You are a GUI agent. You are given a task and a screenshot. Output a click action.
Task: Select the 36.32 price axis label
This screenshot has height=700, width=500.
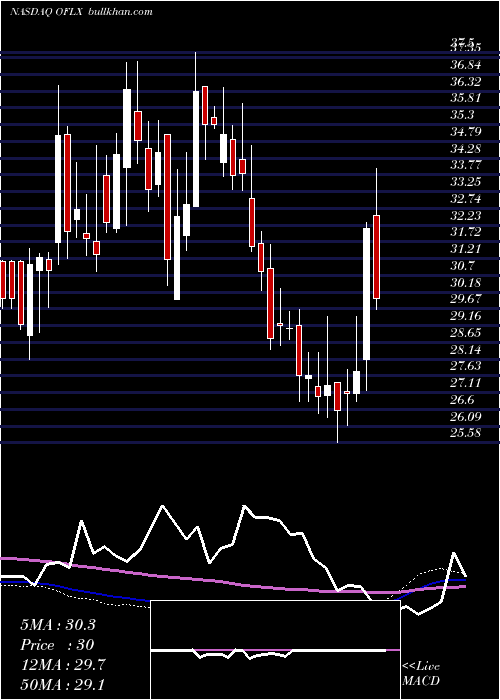[x=466, y=82]
